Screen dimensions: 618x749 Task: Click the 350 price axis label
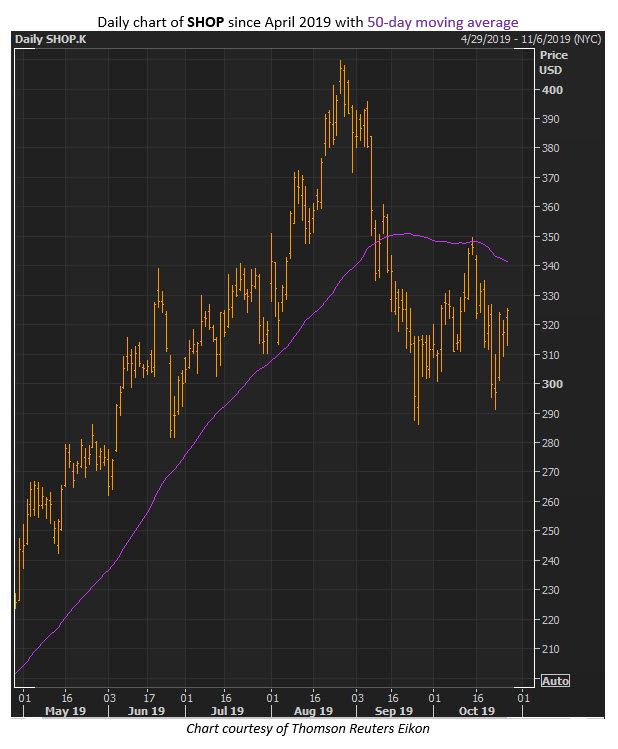point(550,237)
